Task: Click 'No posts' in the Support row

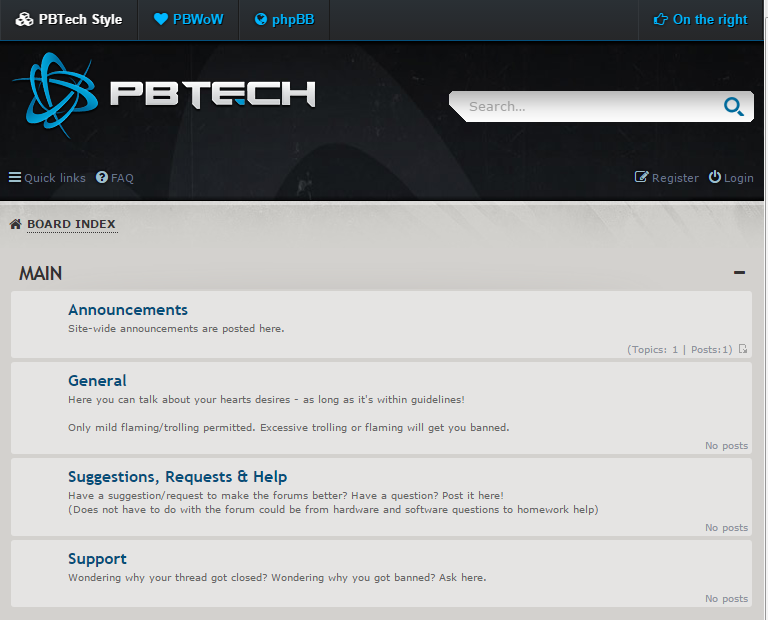Action: [x=726, y=598]
